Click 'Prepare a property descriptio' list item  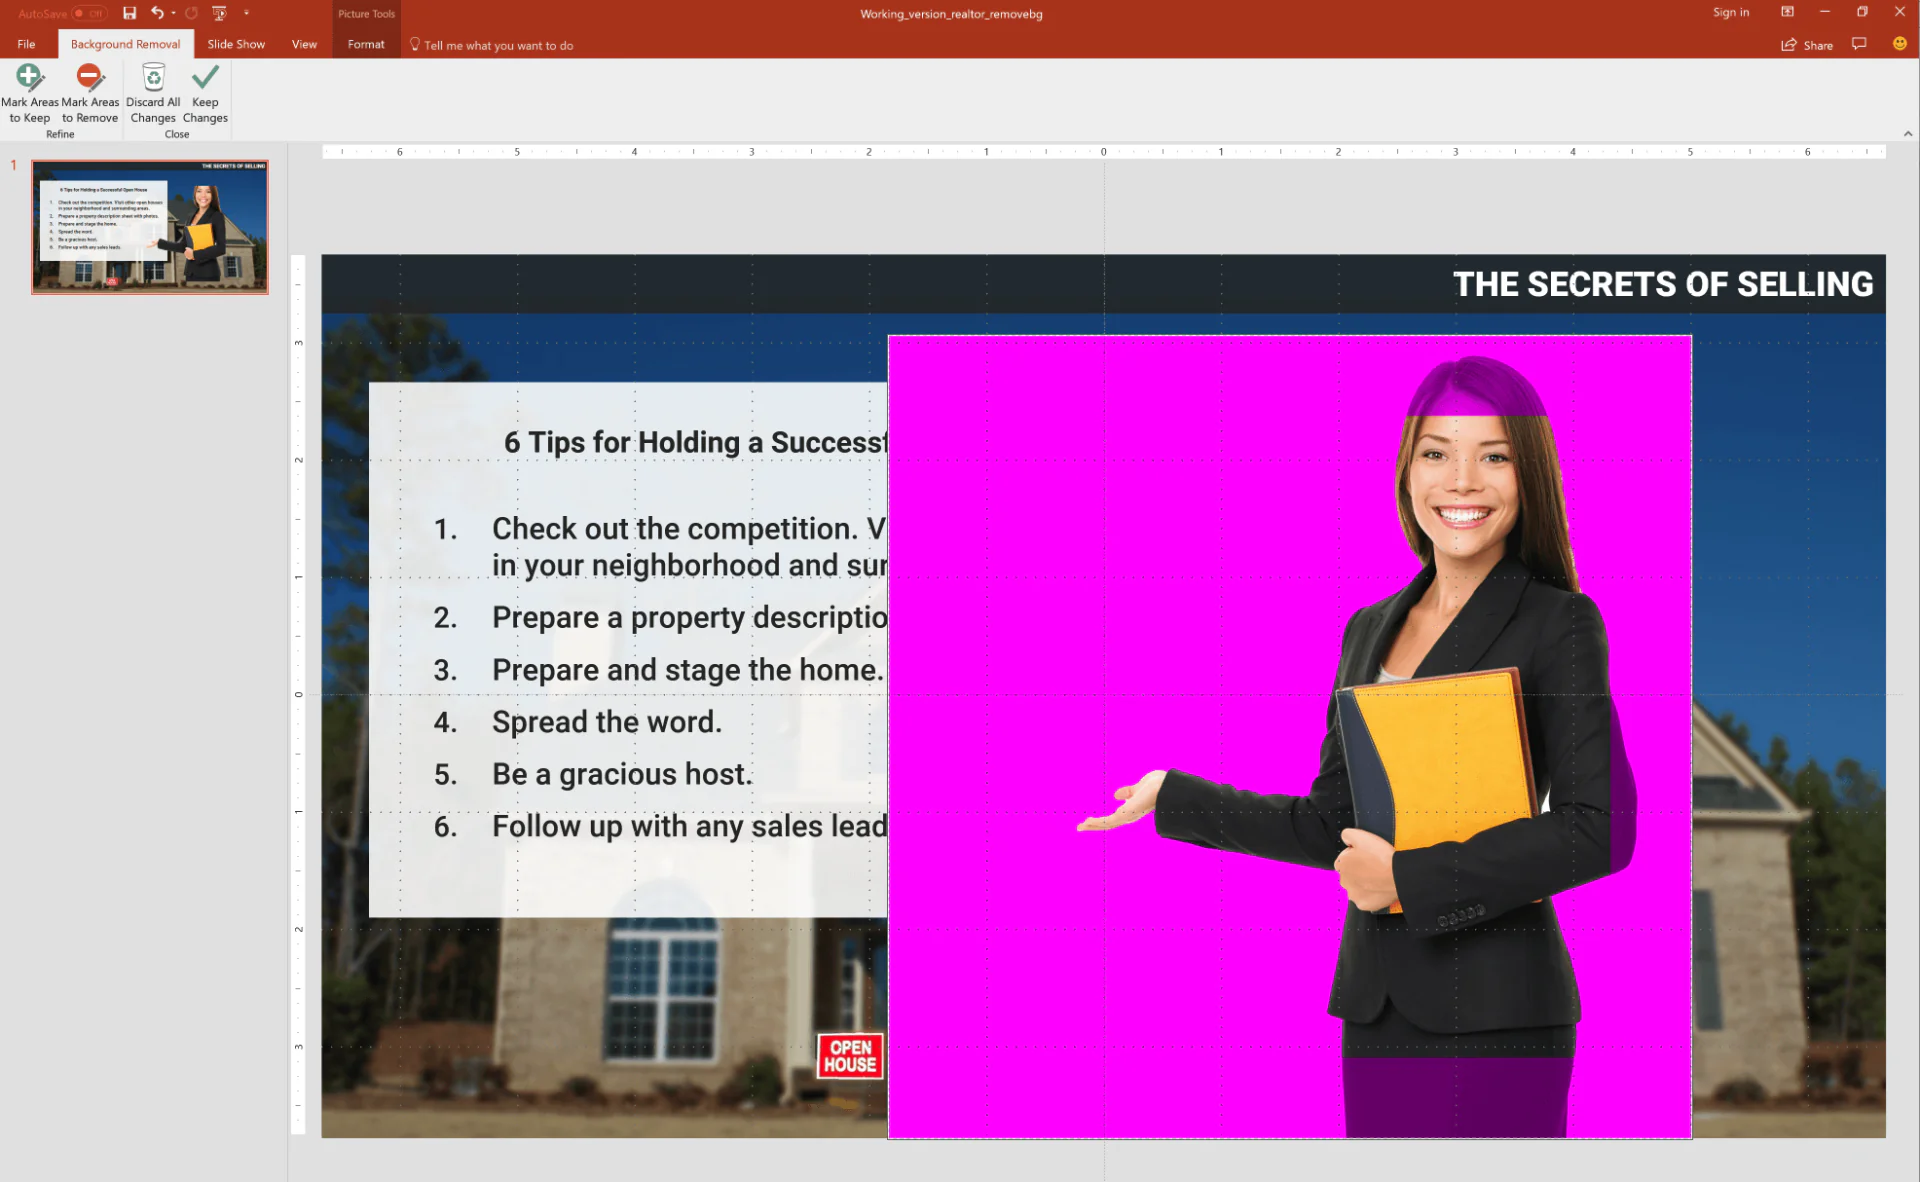click(690, 617)
